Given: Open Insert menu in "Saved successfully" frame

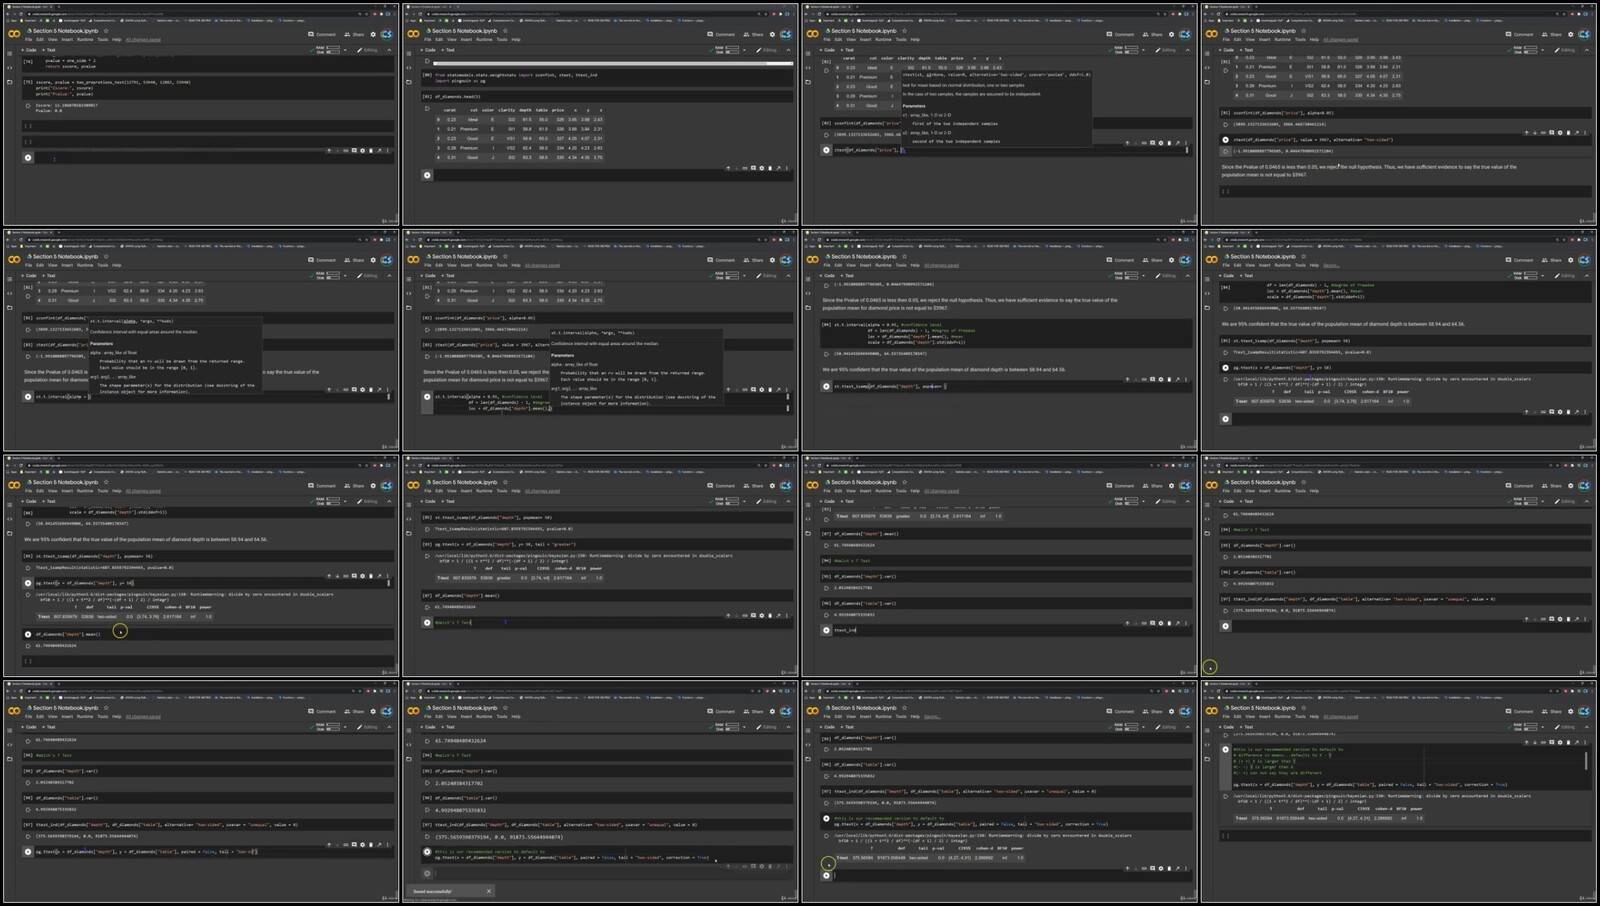Looking at the screenshot, I should click(x=466, y=716).
